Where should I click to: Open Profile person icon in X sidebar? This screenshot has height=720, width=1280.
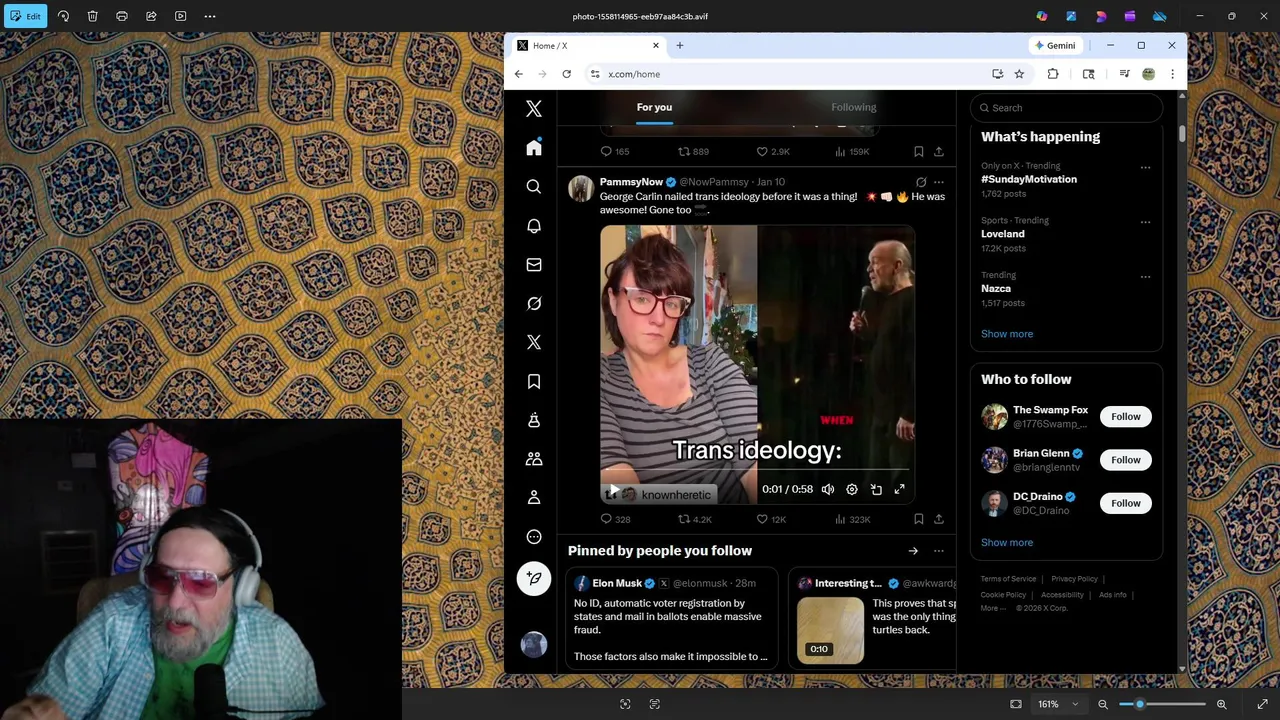pos(534,498)
